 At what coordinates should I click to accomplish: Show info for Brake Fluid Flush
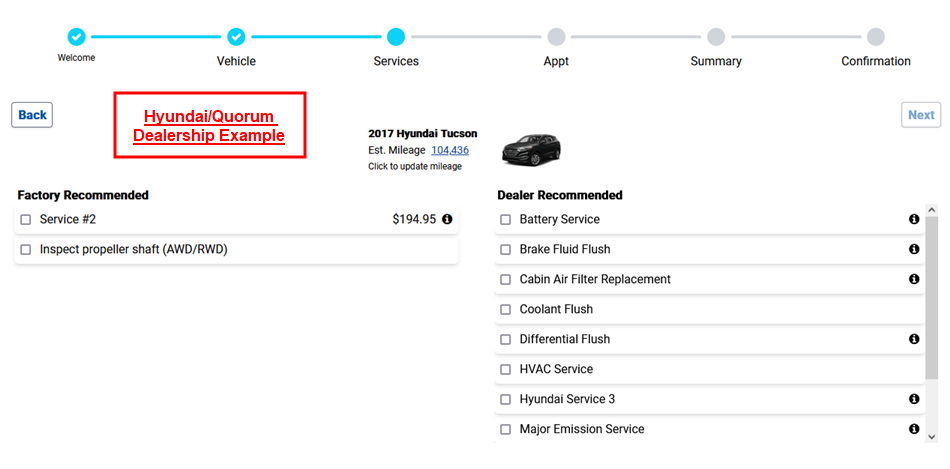coord(914,249)
